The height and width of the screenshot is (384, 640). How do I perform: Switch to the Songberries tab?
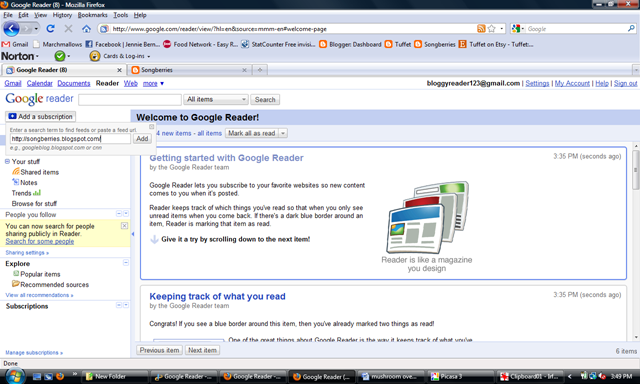pyautogui.click(x=189, y=70)
